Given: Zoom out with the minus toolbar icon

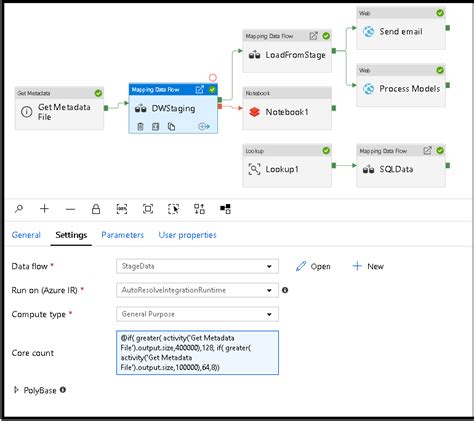Looking at the screenshot, I should point(70,209).
